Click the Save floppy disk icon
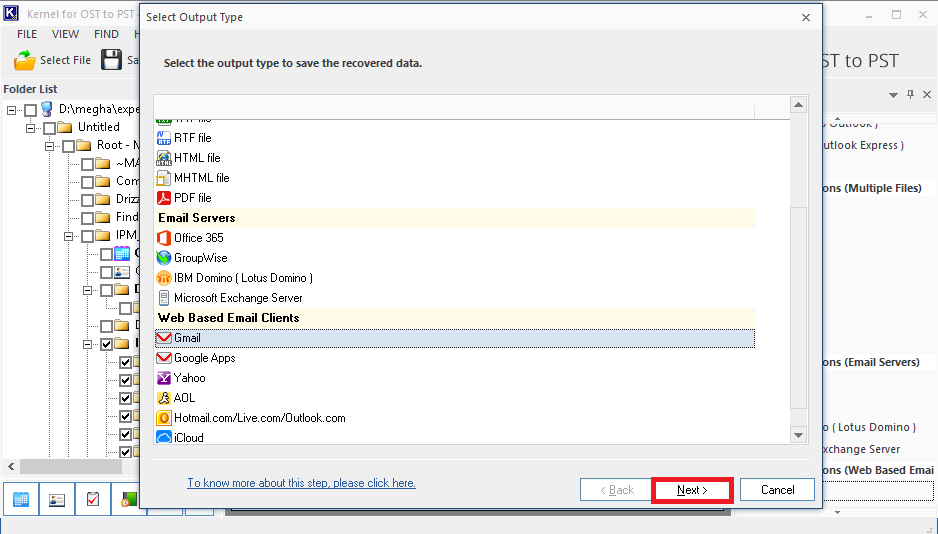The height and width of the screenshot is (534, 938). [x=111, y=60]
